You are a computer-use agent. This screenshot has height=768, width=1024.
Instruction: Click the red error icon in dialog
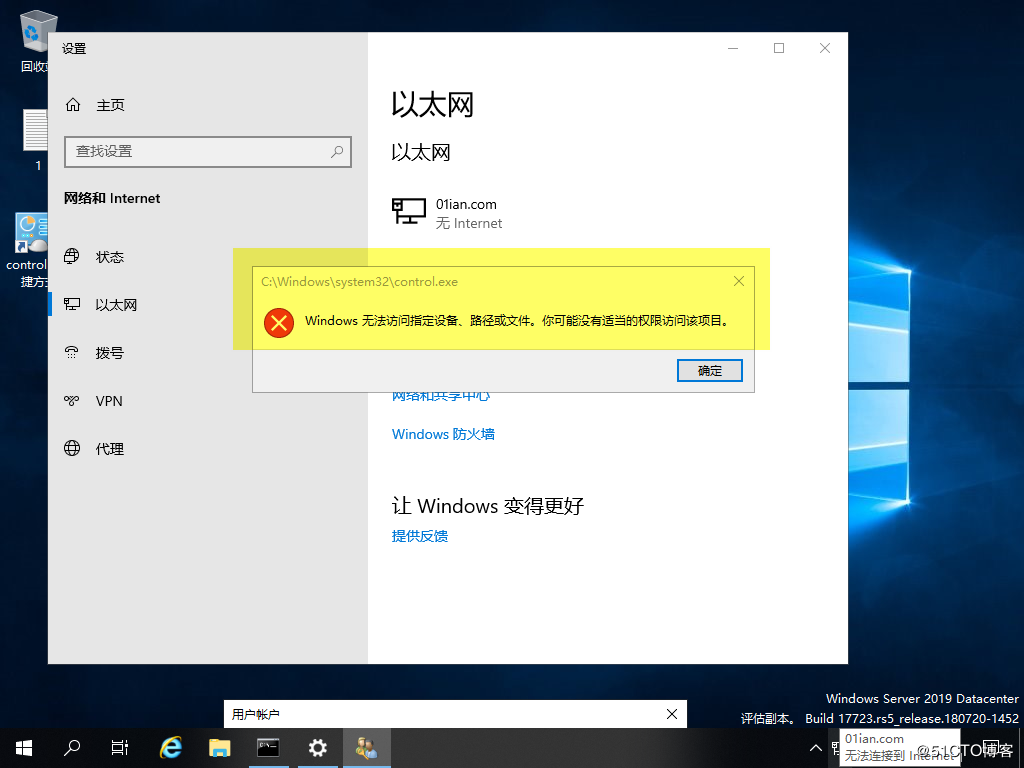[279, 323]
